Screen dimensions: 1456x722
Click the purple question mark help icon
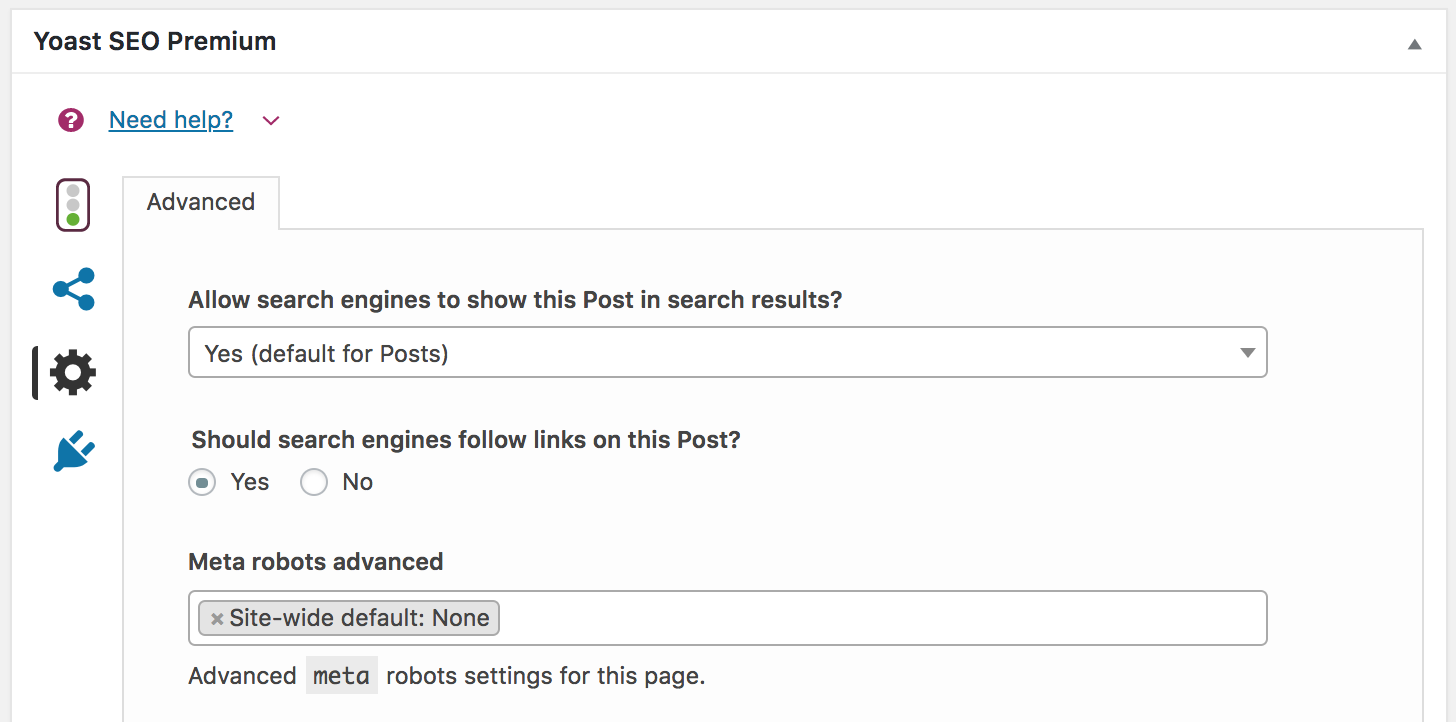(71, 121)
